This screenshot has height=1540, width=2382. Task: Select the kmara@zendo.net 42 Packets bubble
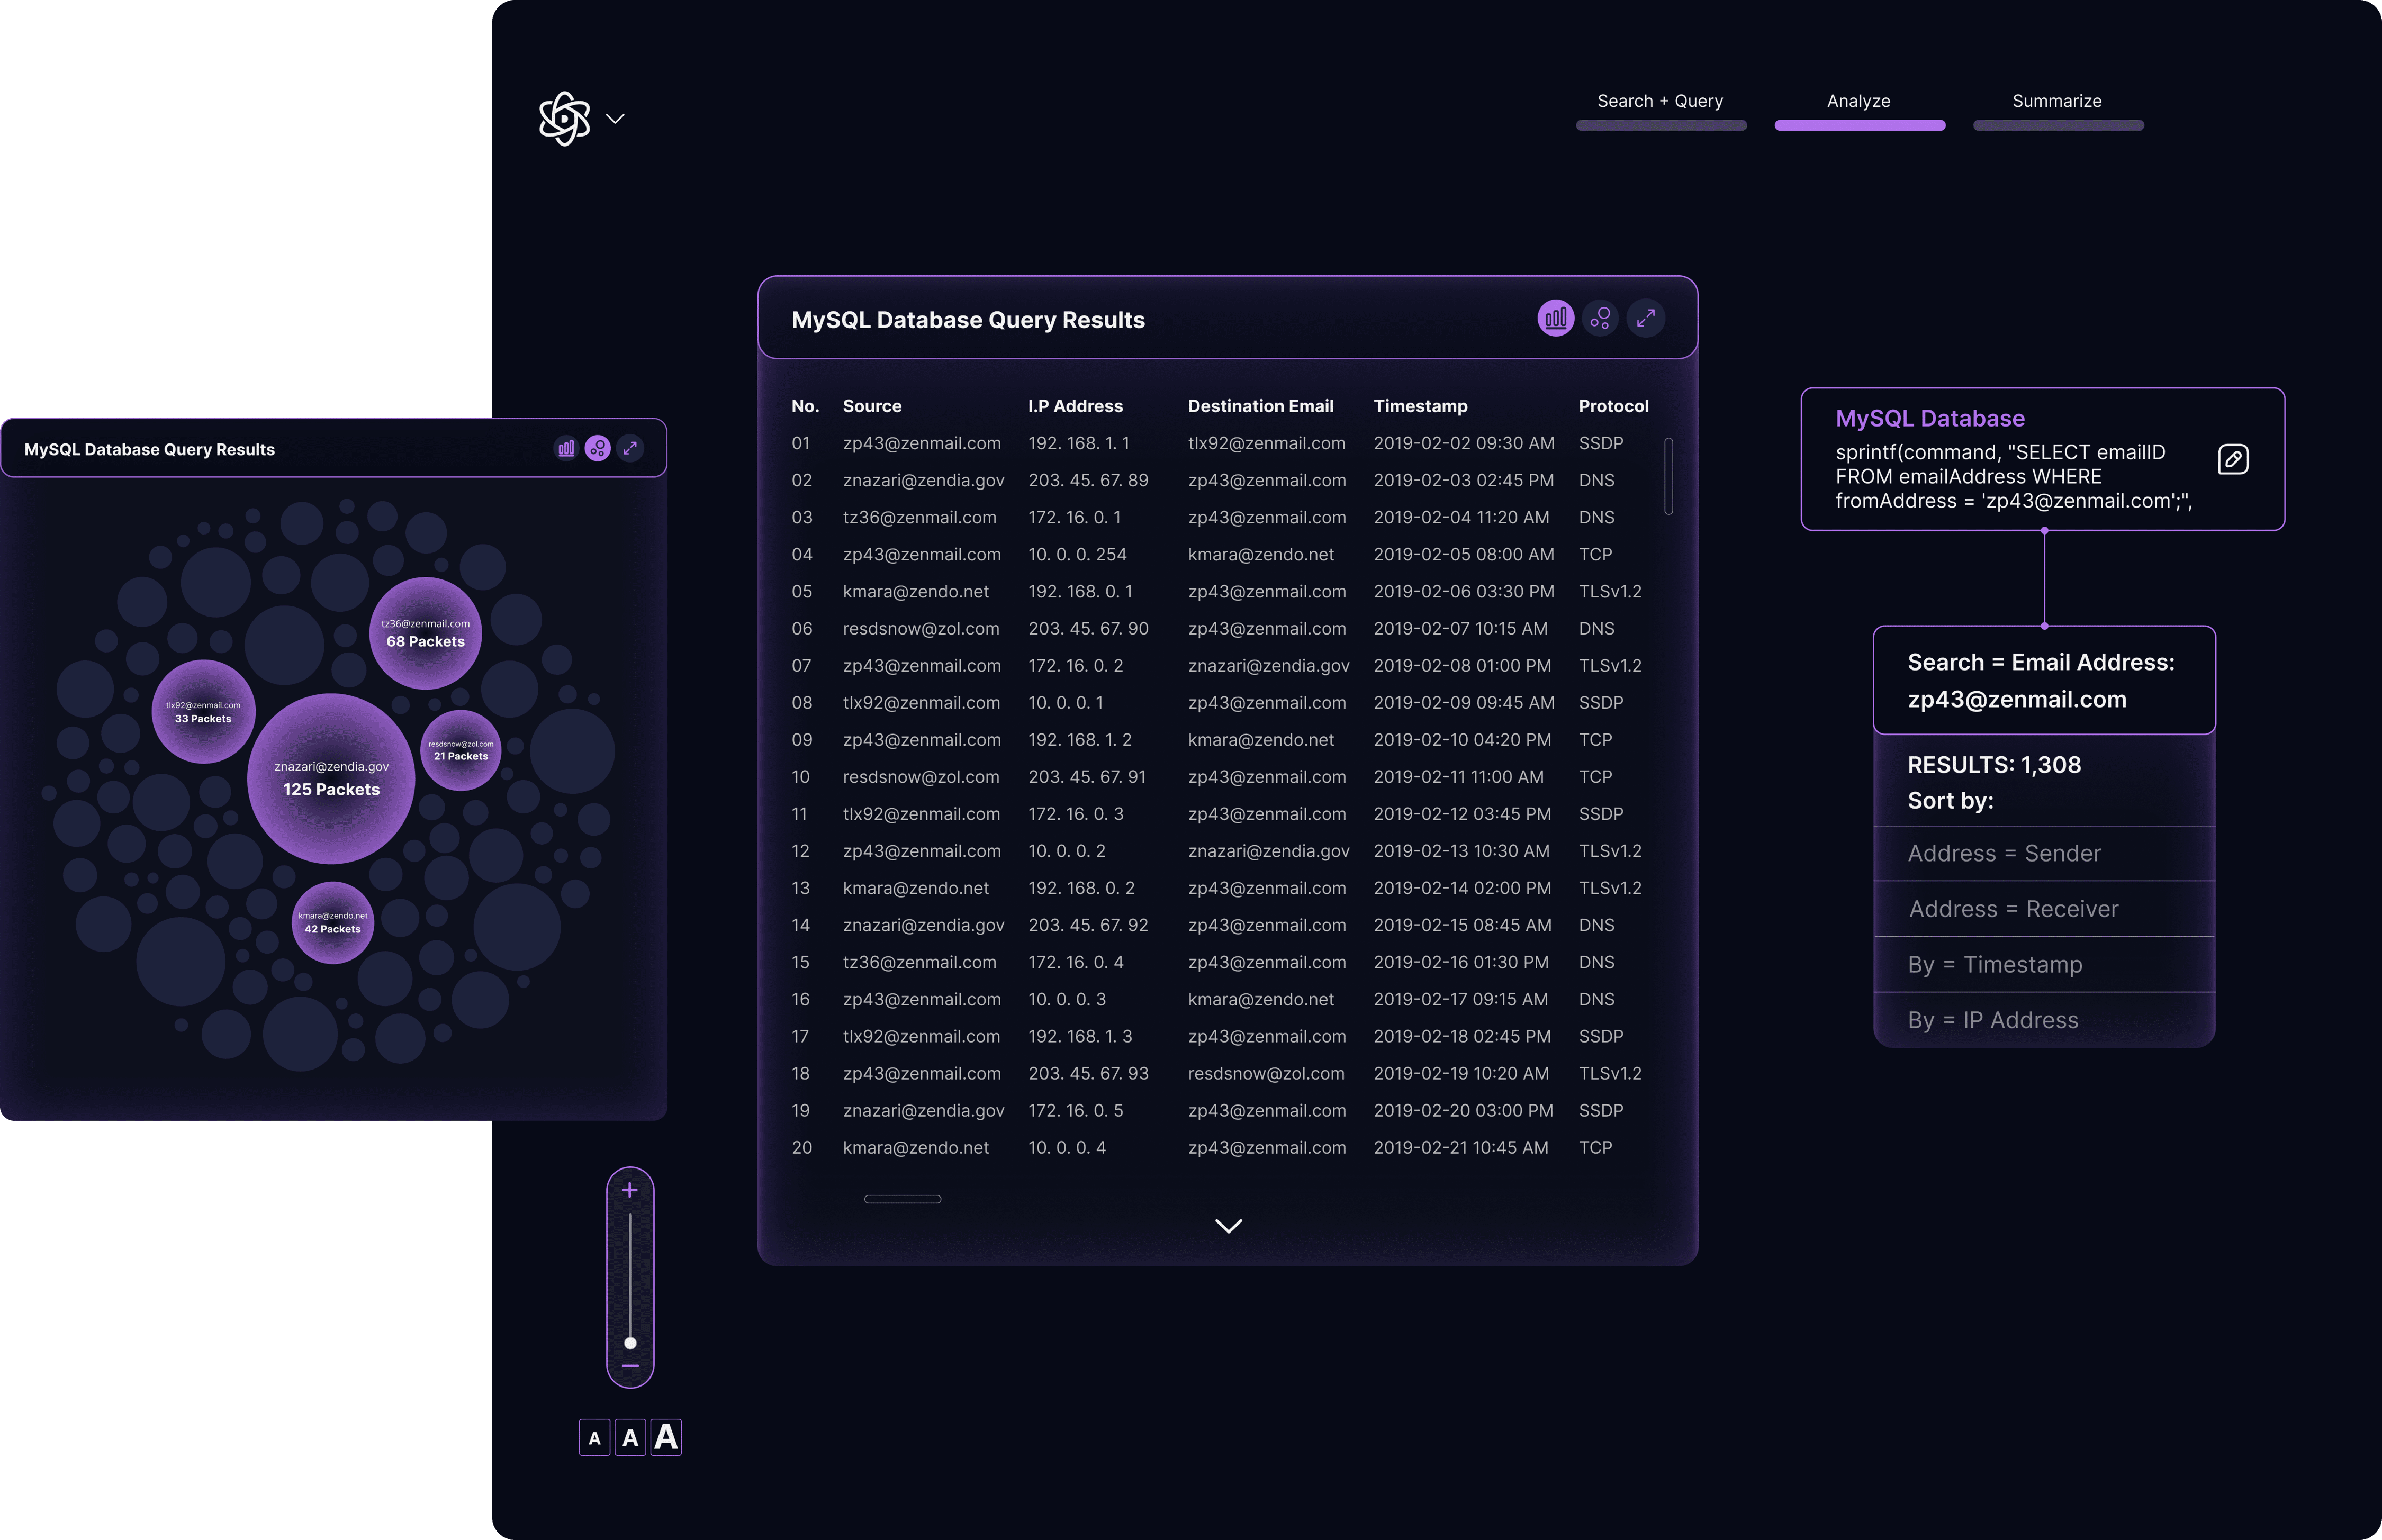[x=333, y=922]
